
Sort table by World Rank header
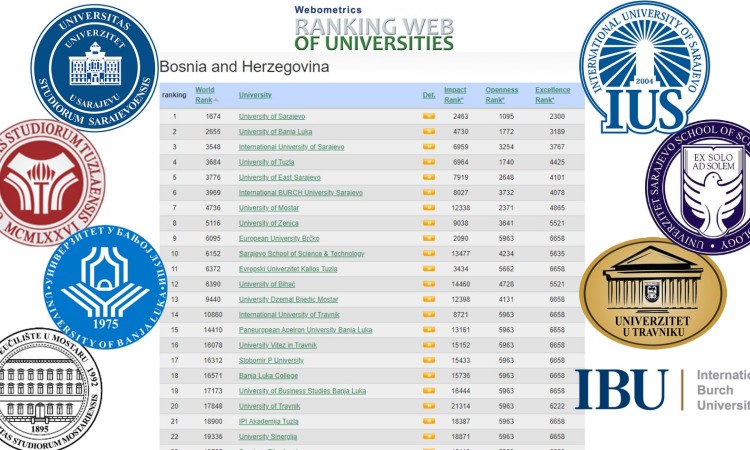click(x=206, y=95)
